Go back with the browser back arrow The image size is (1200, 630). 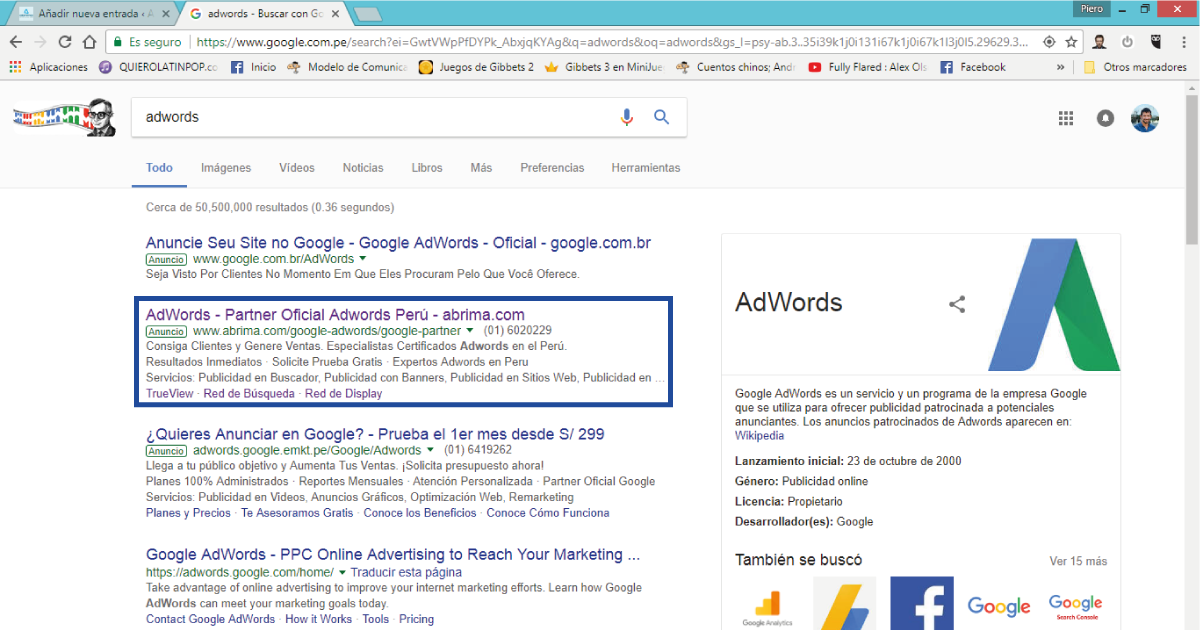(15, 42)
